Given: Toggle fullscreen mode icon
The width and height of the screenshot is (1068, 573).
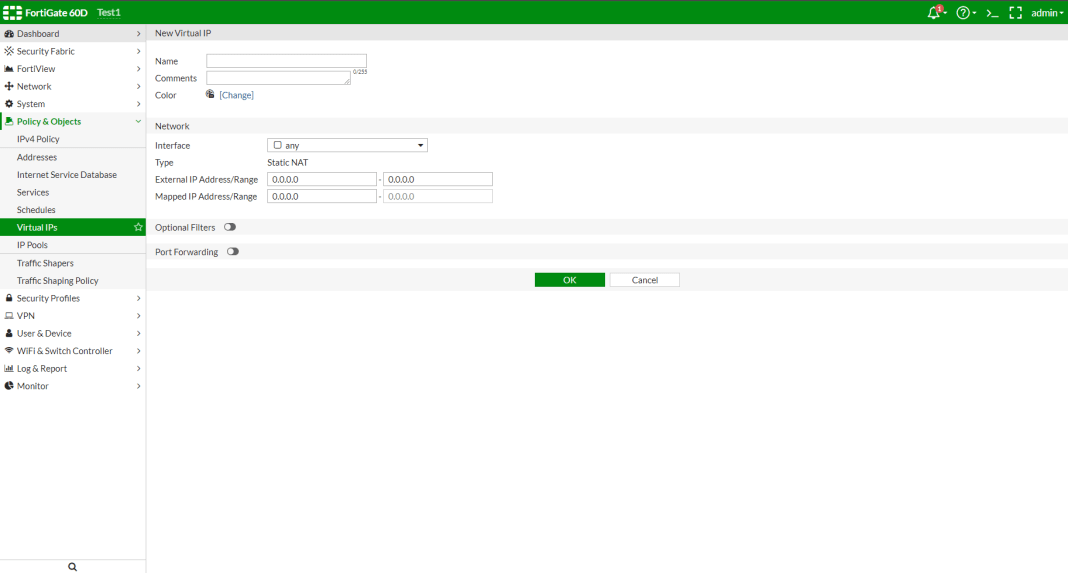Looking at the screenshot, I should (x=1015, y=13).
